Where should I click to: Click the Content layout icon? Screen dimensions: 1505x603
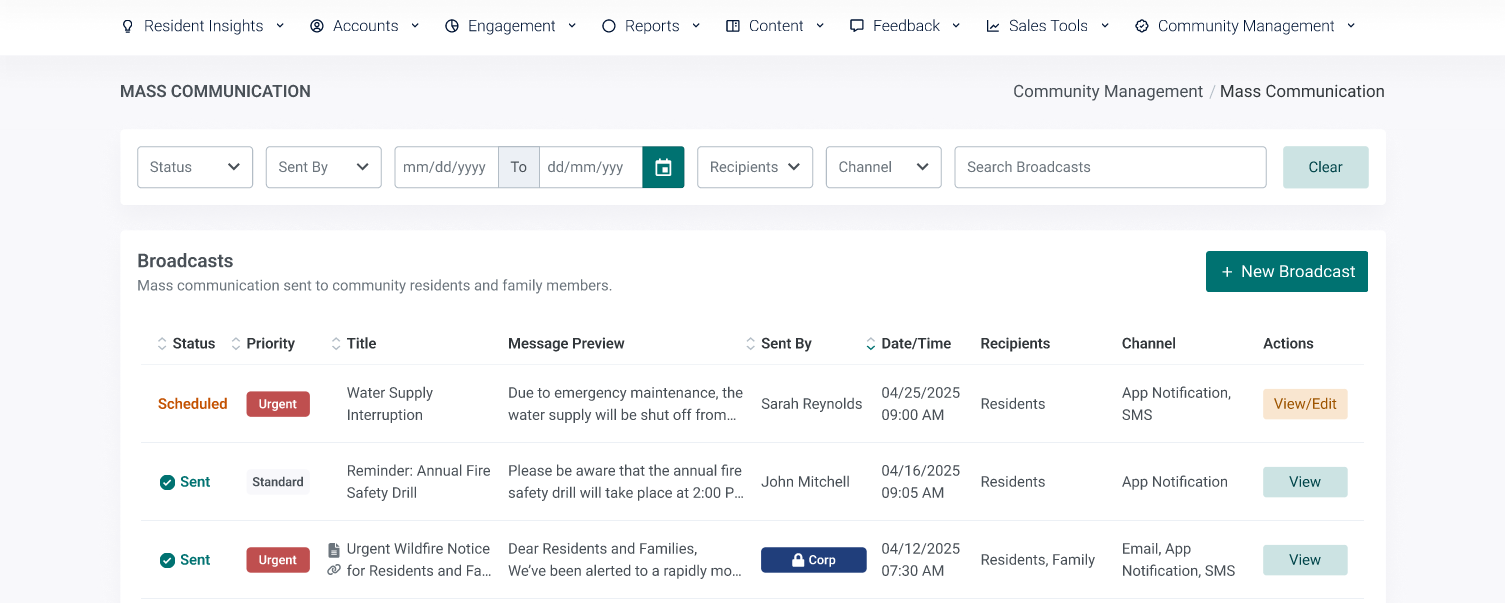(733, 26)
